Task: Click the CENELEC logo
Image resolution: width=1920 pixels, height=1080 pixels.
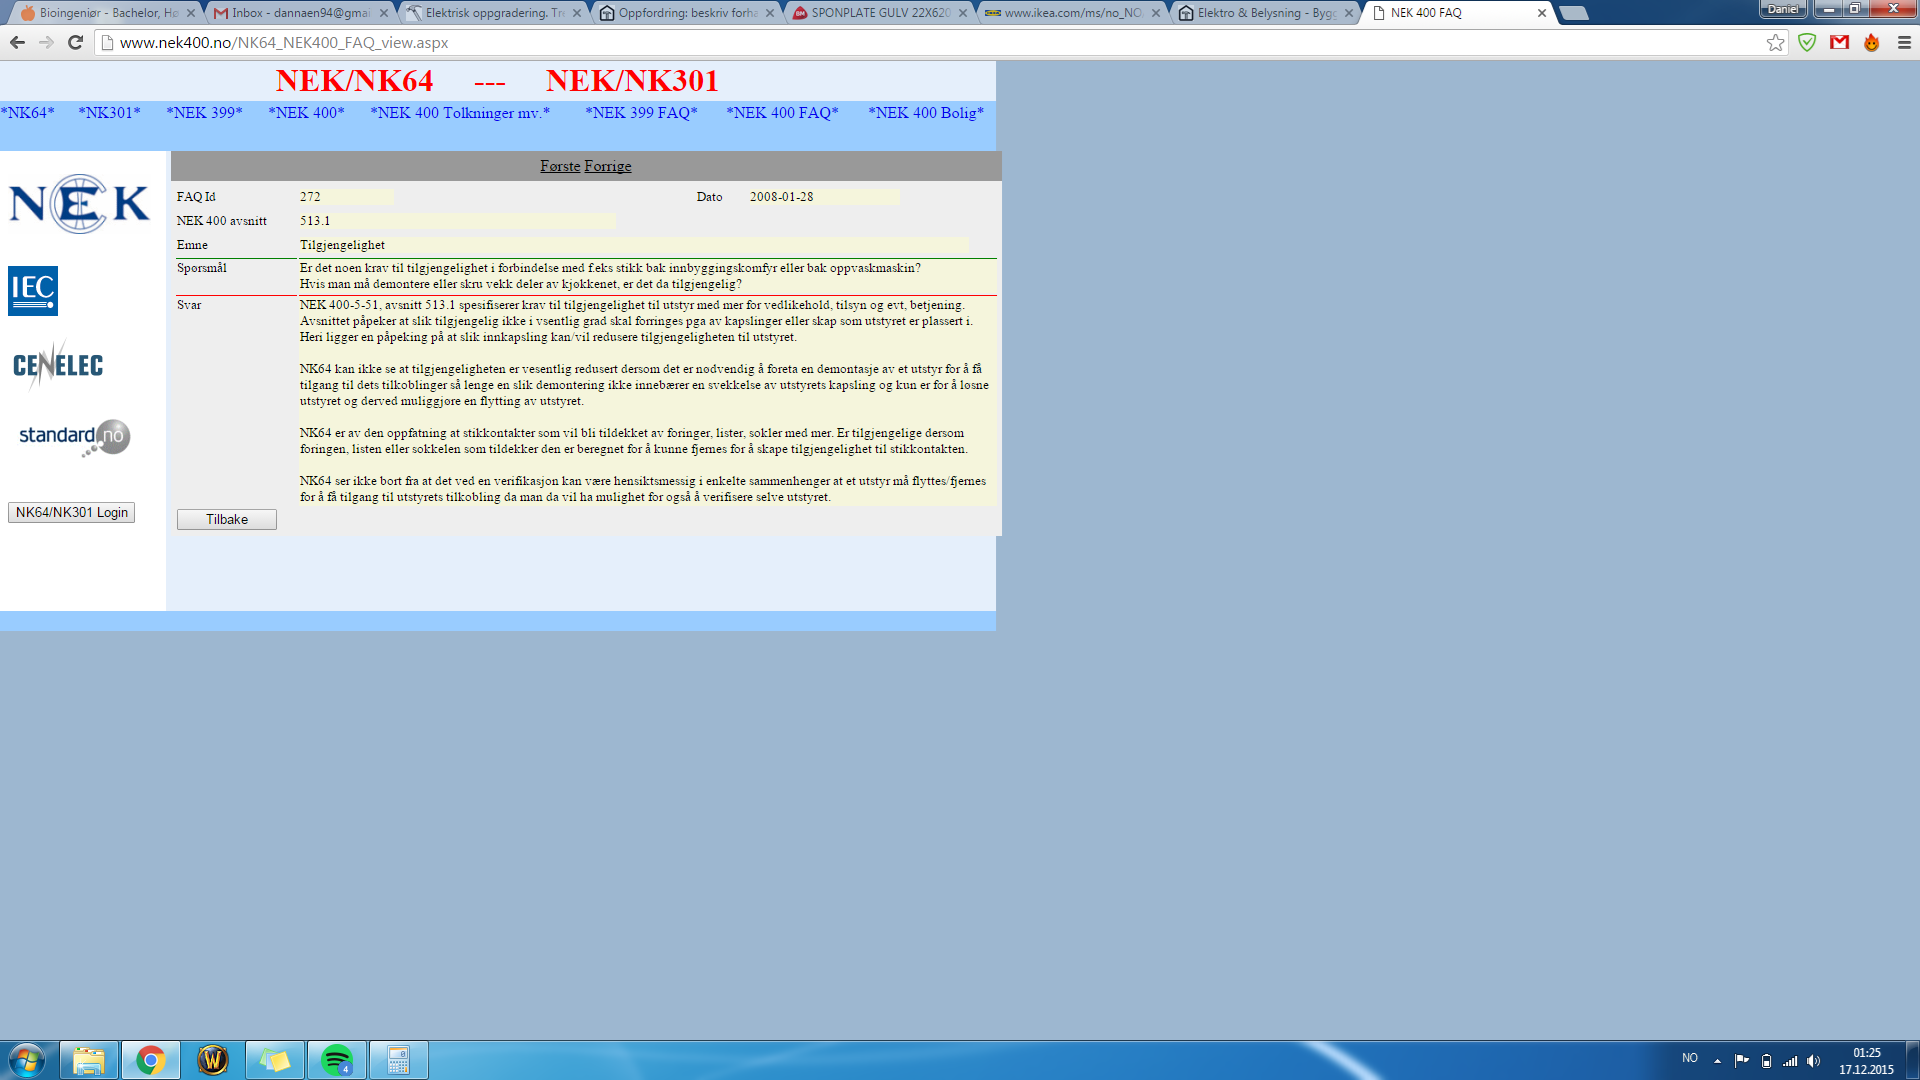Action: [58, 365]
